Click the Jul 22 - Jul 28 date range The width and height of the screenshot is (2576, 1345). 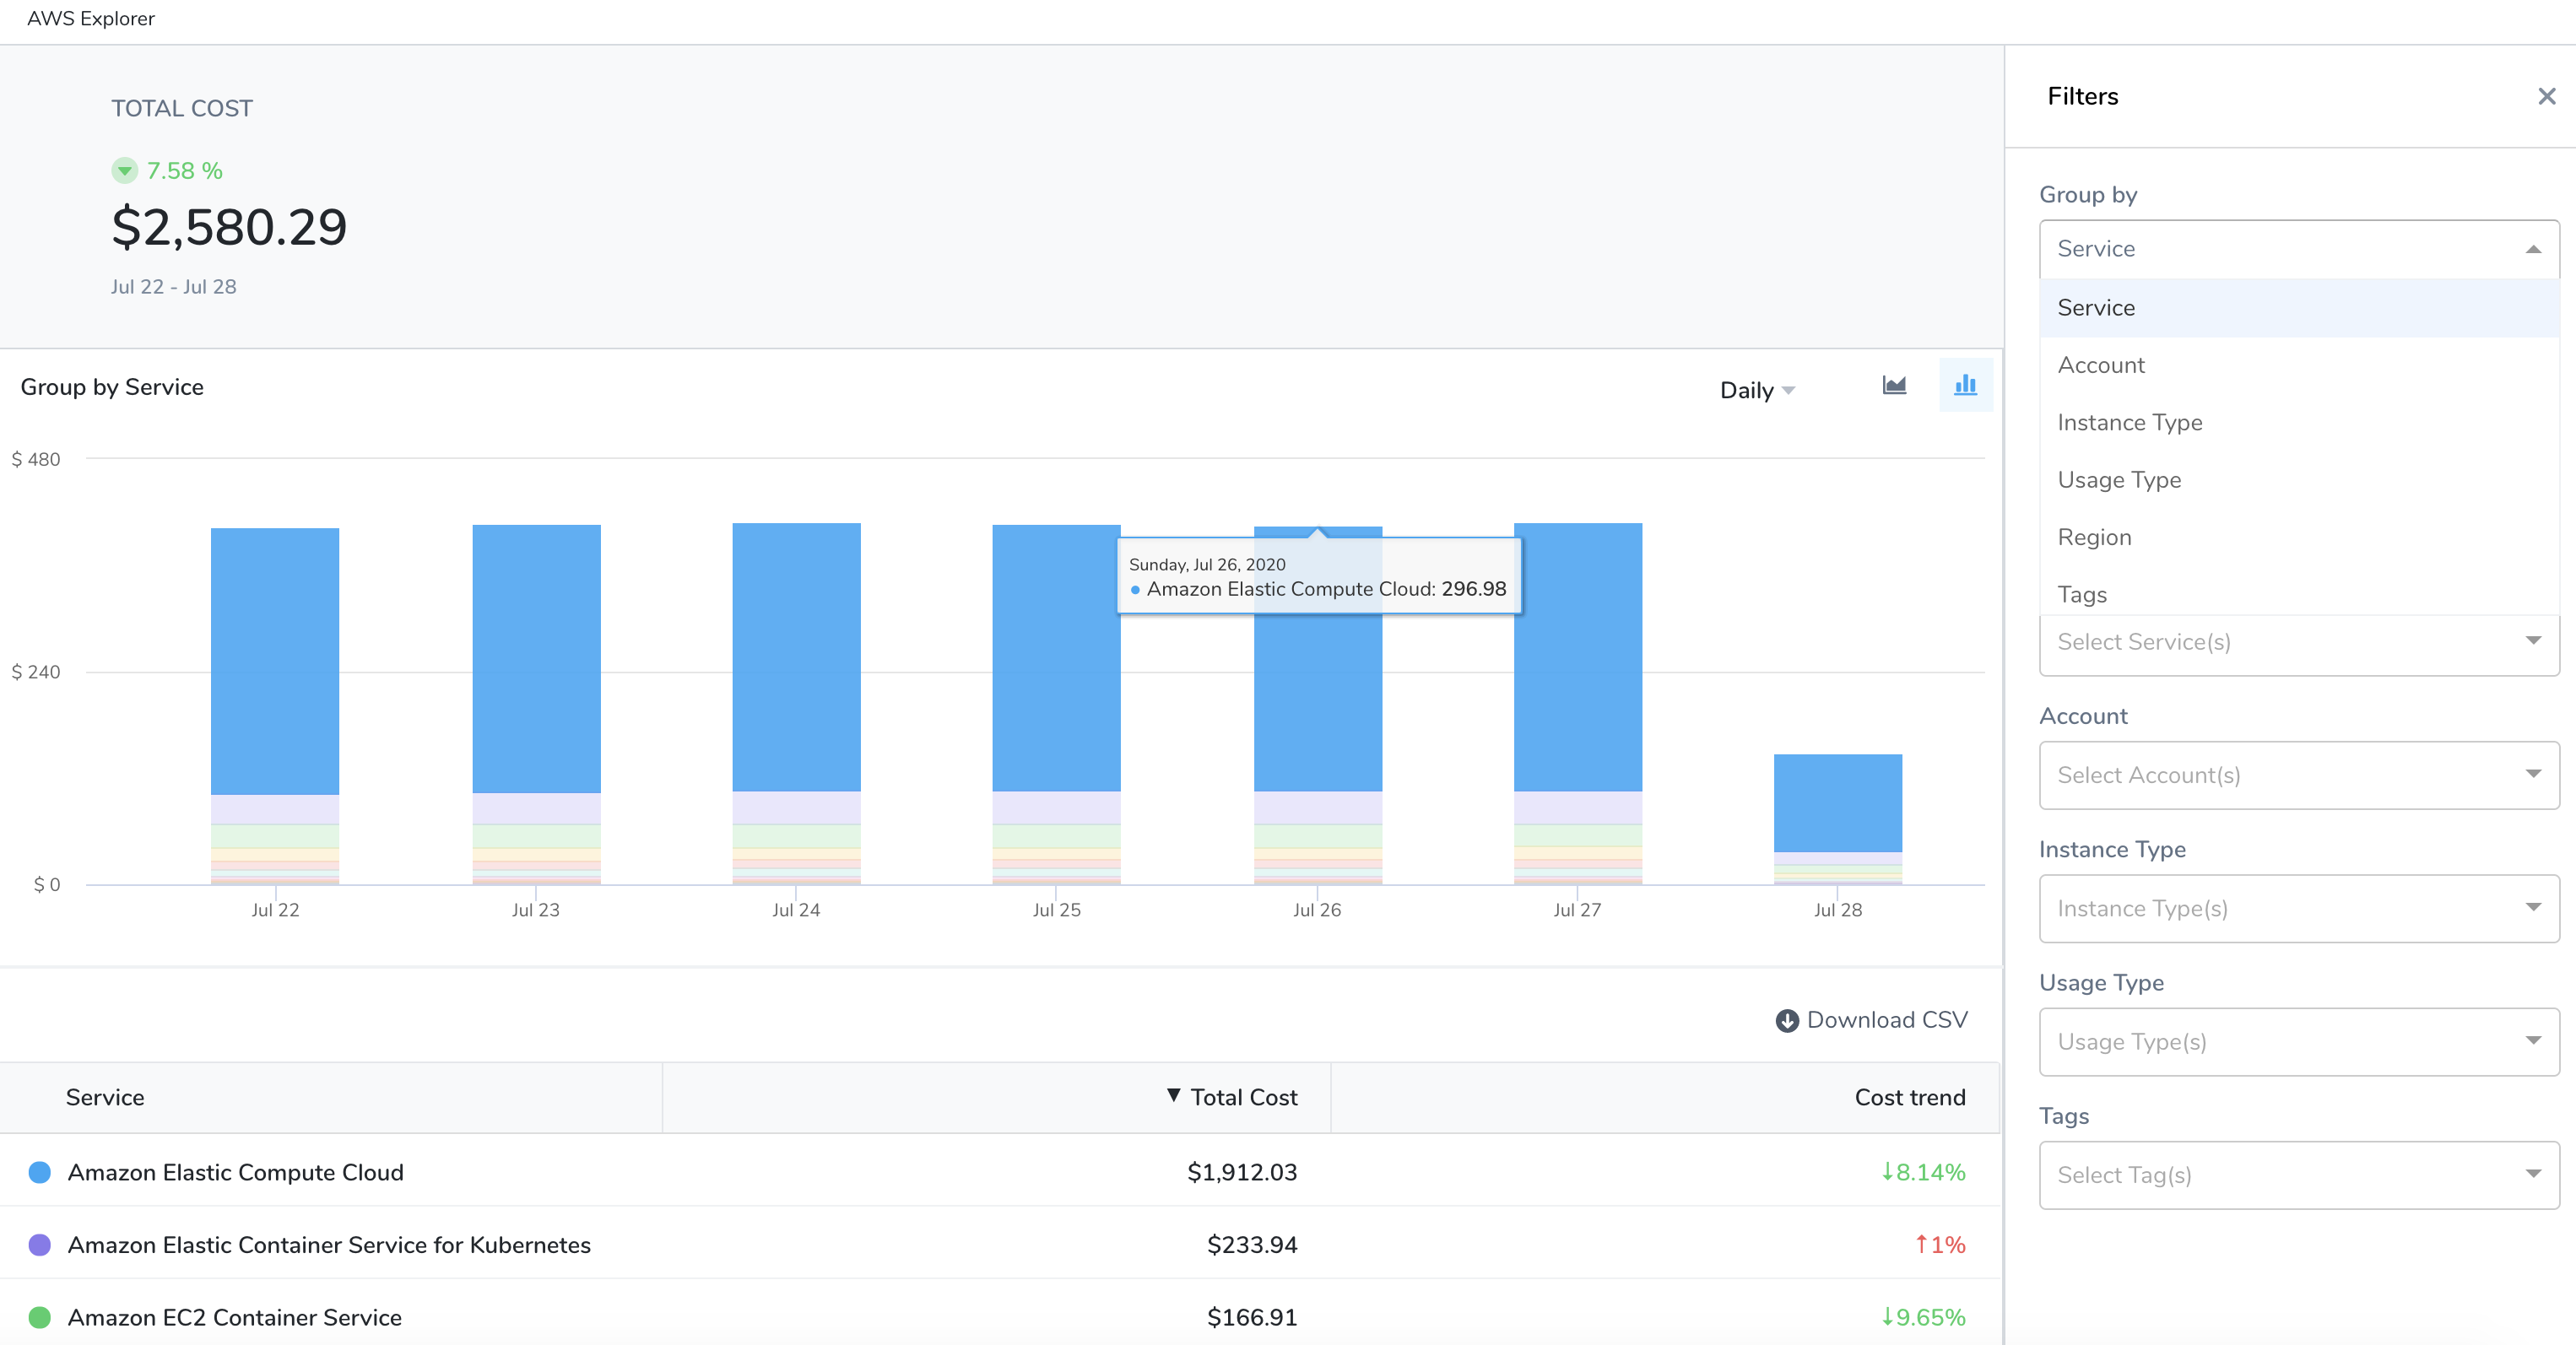[x=173, y=287]
